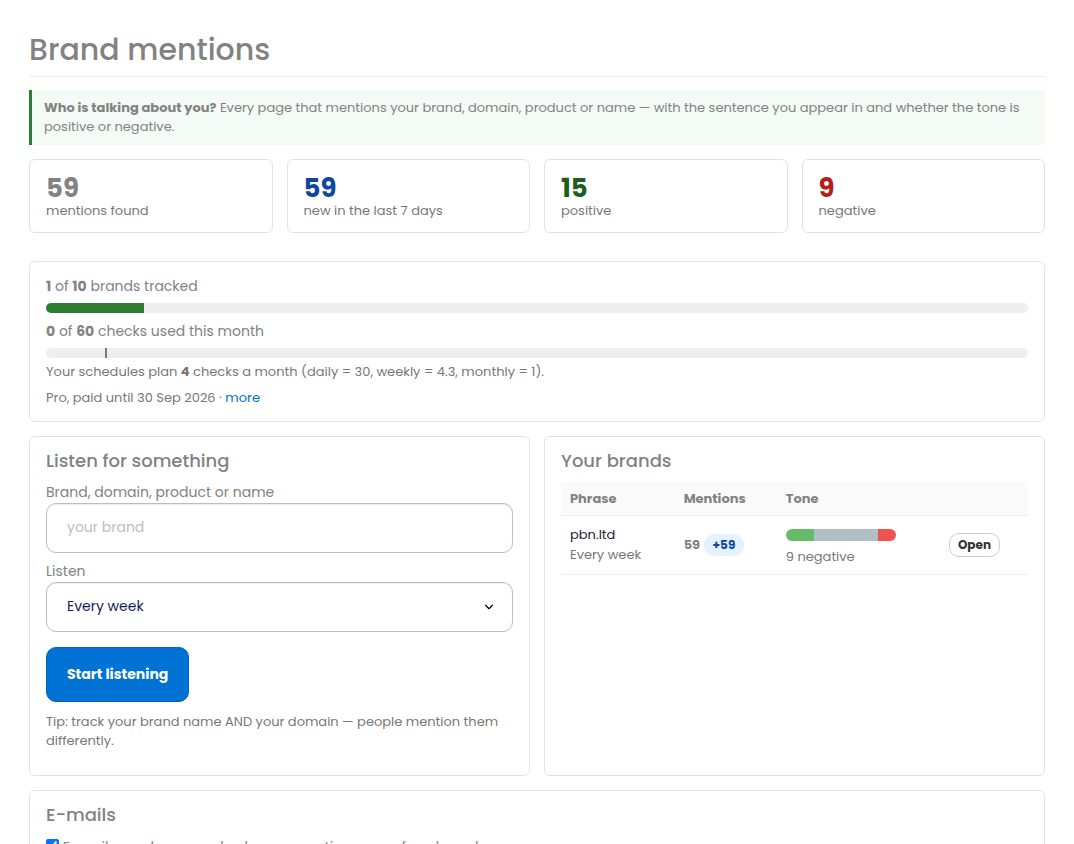Toggle the E-mails checkbox
The width and height of the screenshot is (1074, 844).
click(x=52, y=841)
